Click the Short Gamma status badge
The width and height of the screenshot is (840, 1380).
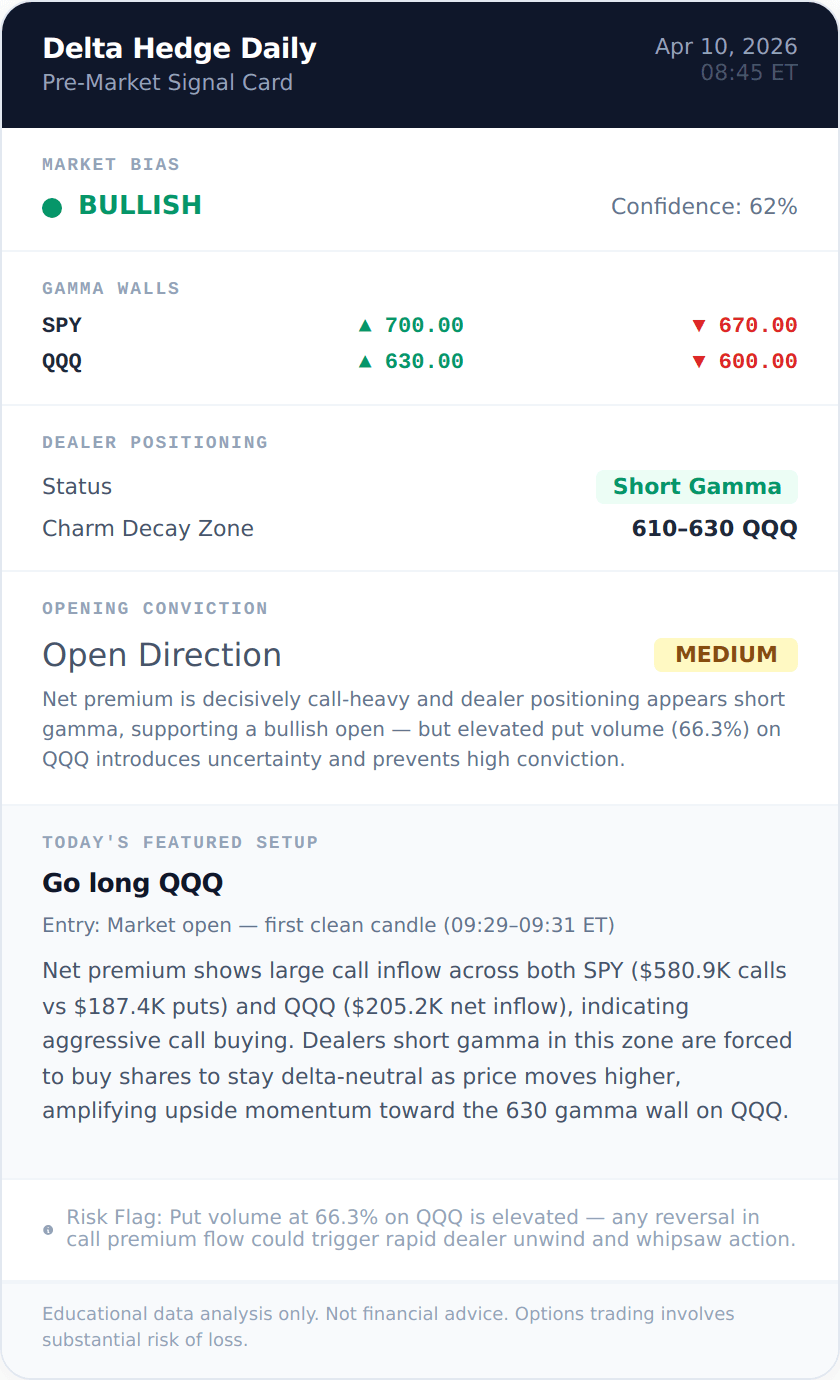[x=696, y=487]
